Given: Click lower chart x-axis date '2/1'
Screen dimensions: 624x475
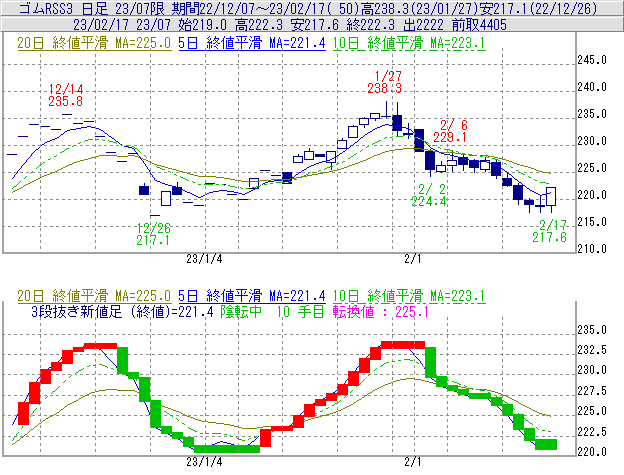Looking at the screenshot, I should 412,462.
